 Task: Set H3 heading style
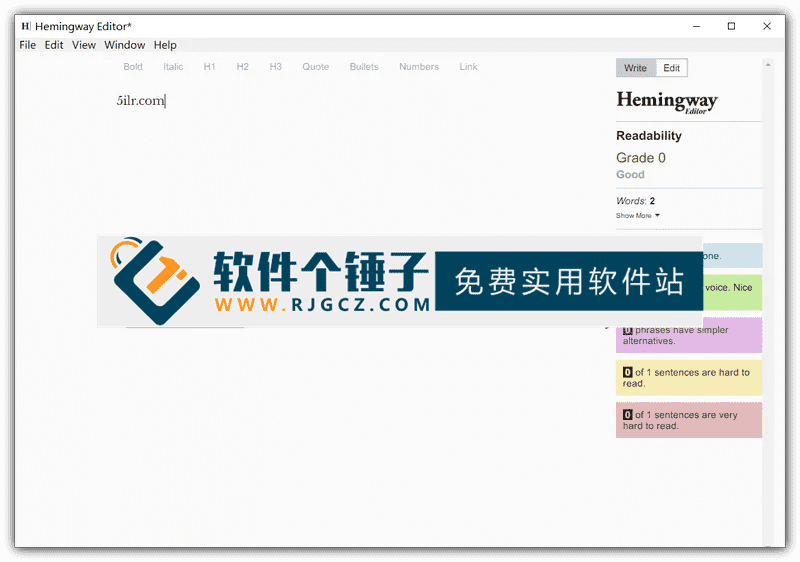(276, 67)
